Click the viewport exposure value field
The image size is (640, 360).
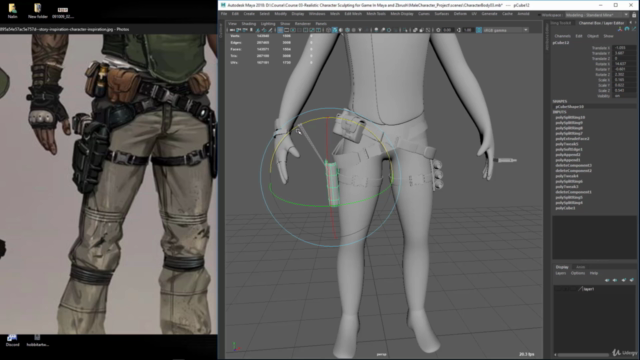click(x=447, y=30)
